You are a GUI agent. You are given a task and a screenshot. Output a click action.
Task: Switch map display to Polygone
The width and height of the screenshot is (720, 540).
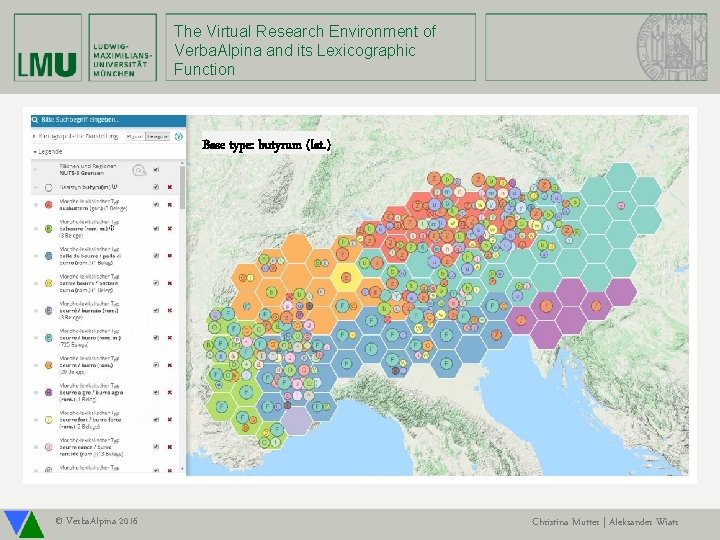[135, 137]
